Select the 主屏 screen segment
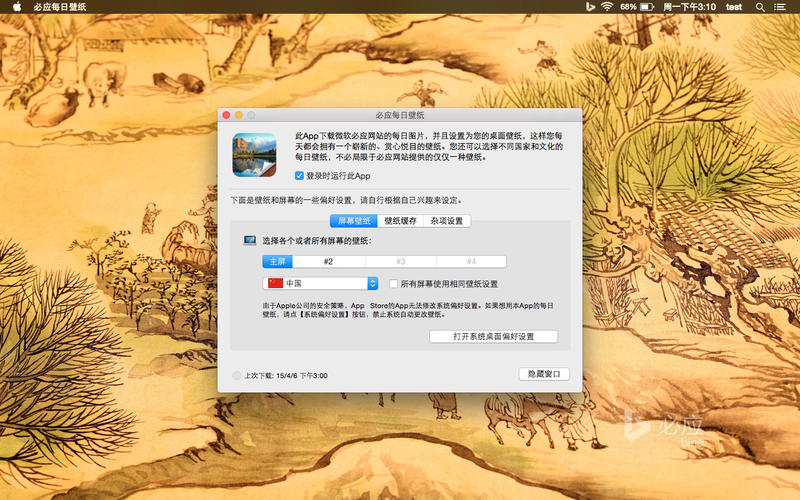Viewport: 800px width, 500px height. click(278, 262)
